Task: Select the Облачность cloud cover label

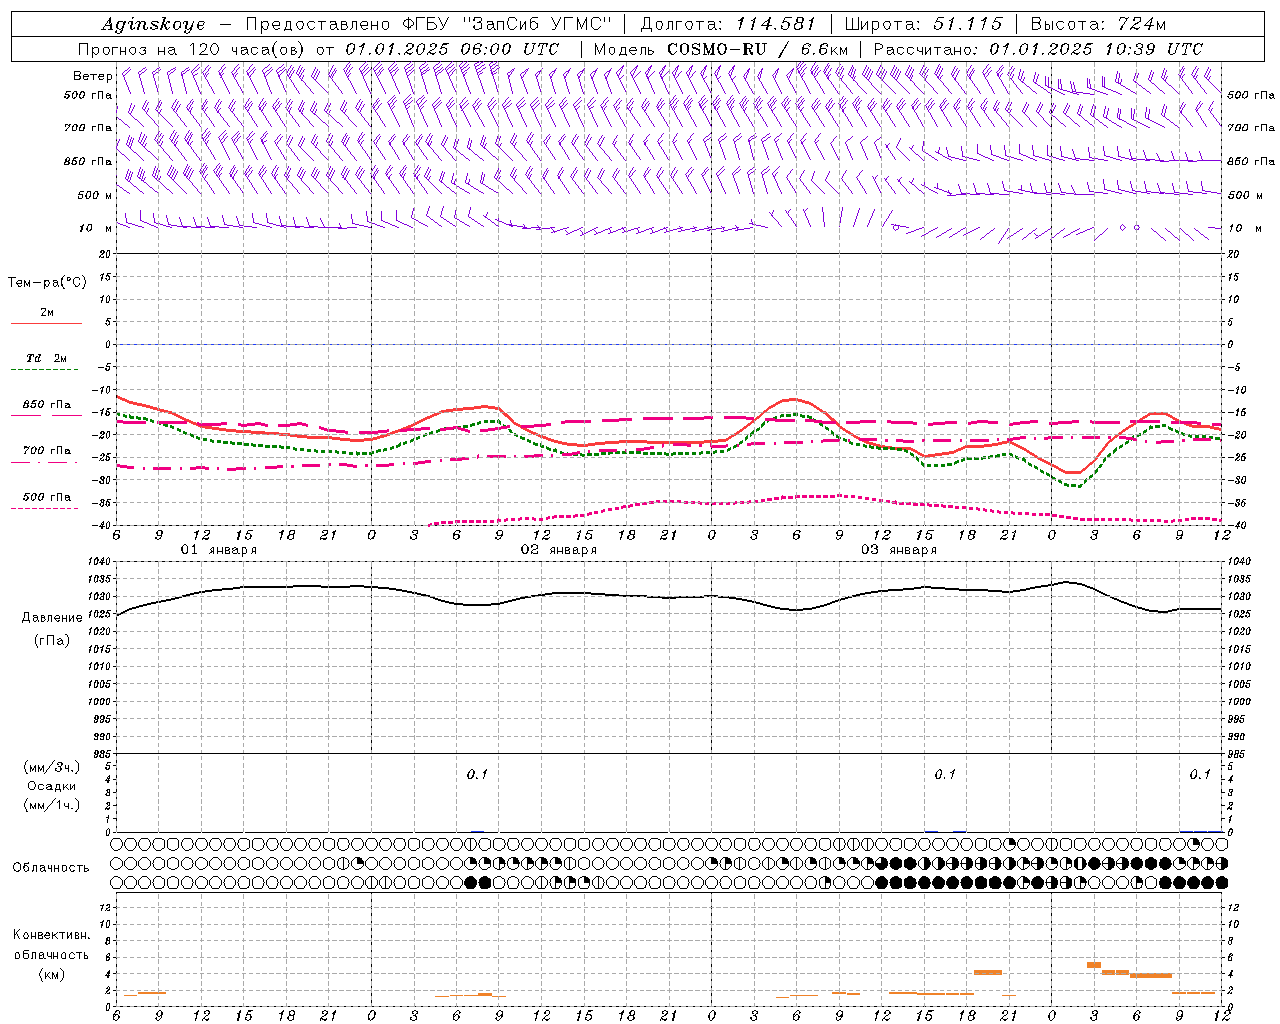Action: (51, 867)
